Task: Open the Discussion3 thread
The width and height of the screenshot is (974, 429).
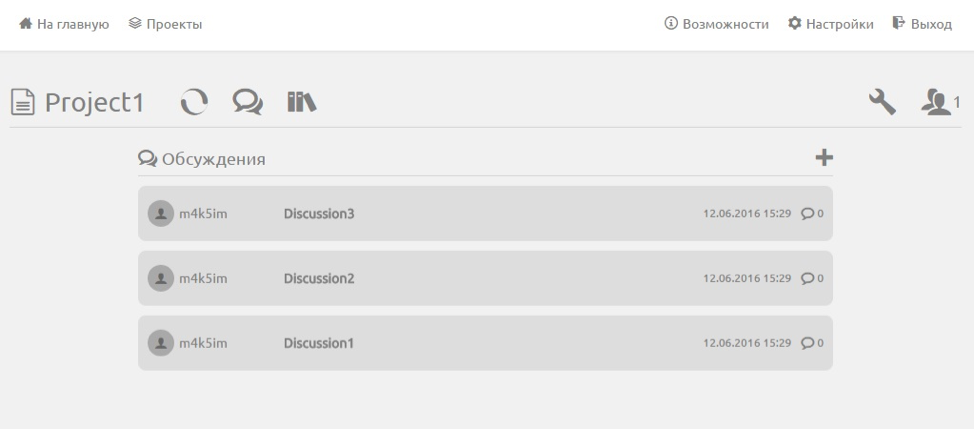Action: [319, 214]
